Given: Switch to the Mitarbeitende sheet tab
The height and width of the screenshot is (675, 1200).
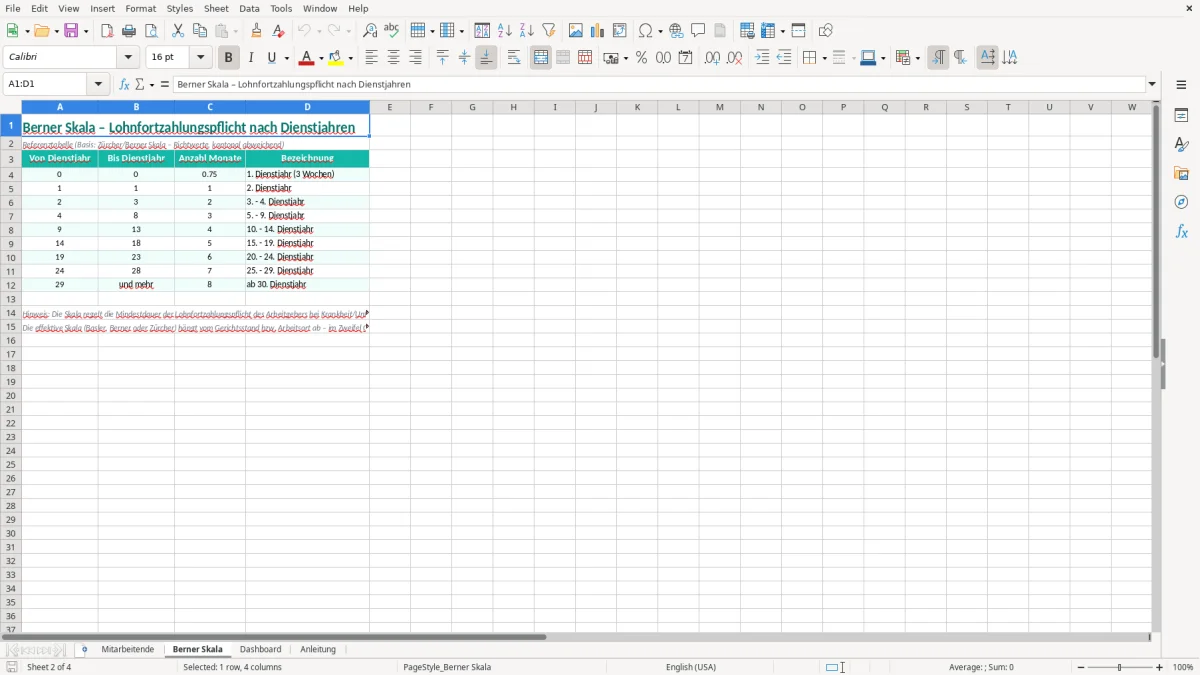Looking at the screenshot, I should pos(128,649).
